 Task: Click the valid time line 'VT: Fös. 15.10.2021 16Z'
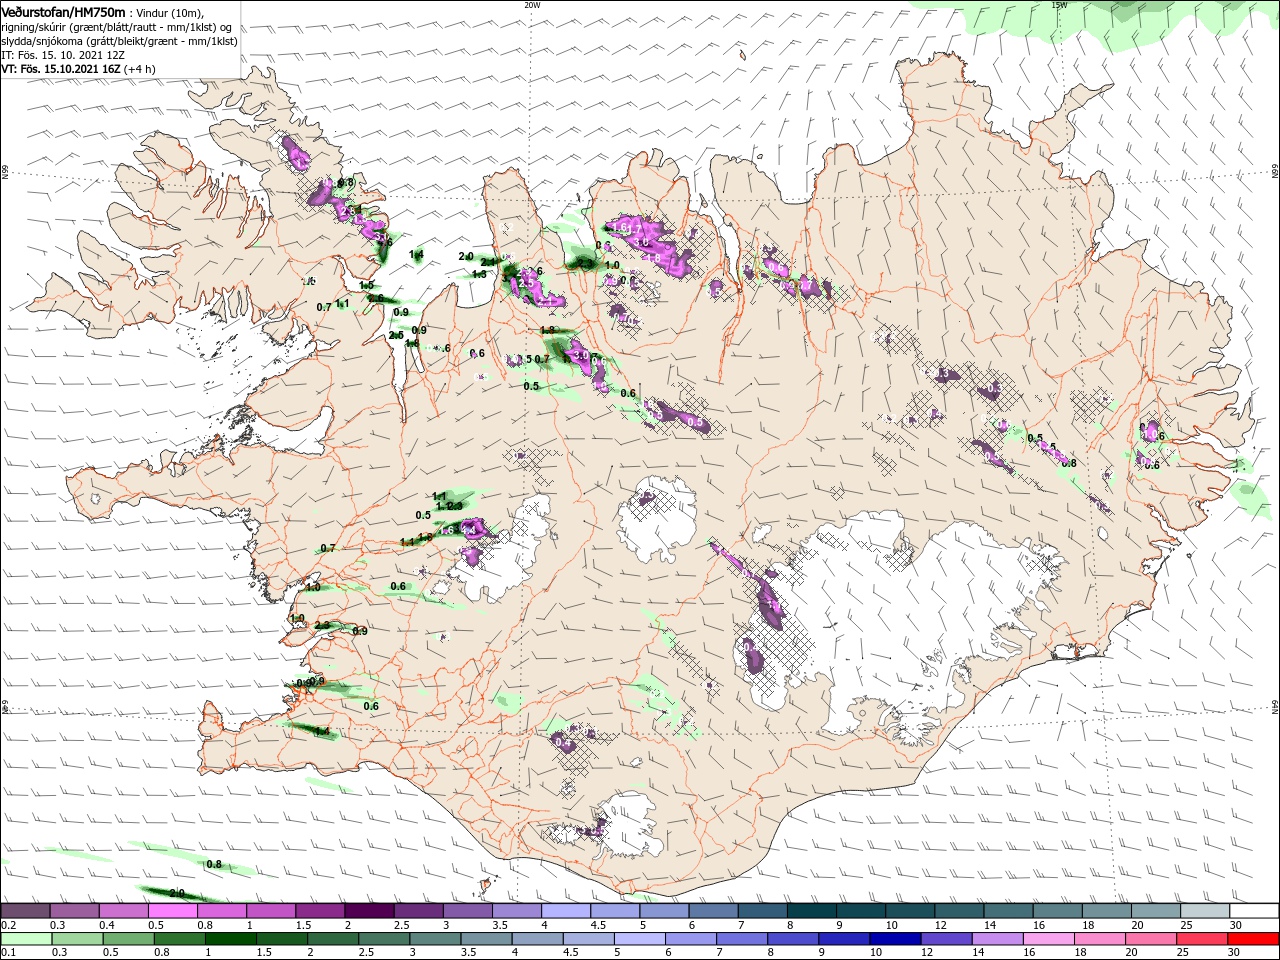coord(60,69)
